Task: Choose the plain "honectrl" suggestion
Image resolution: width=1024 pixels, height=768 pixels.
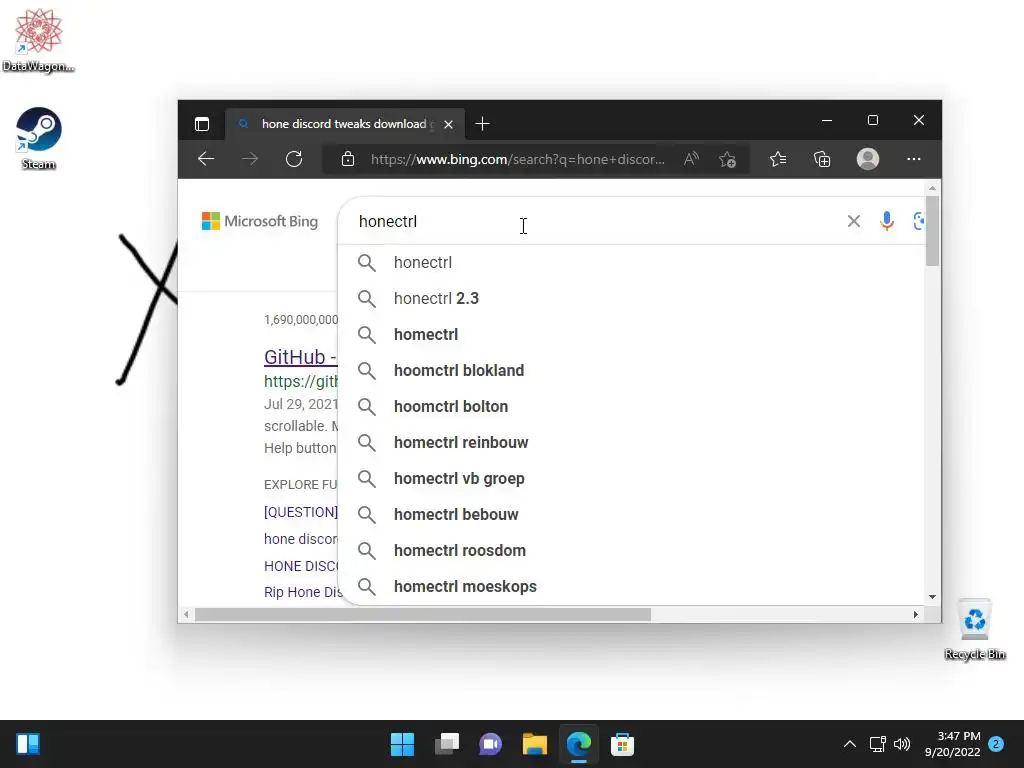Action: (631, 263)
